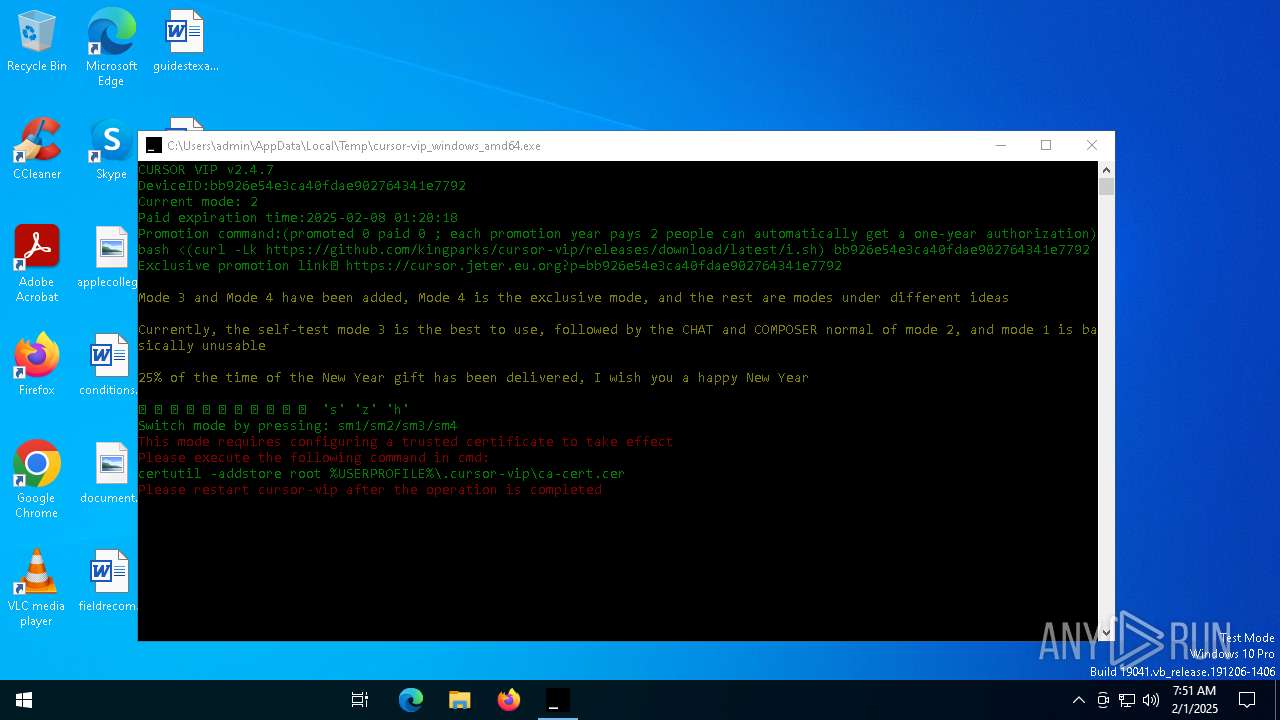This screenshot has height=720, width=1280.
Task: Open the VLC media player shortcut
Action: (37, 588)
